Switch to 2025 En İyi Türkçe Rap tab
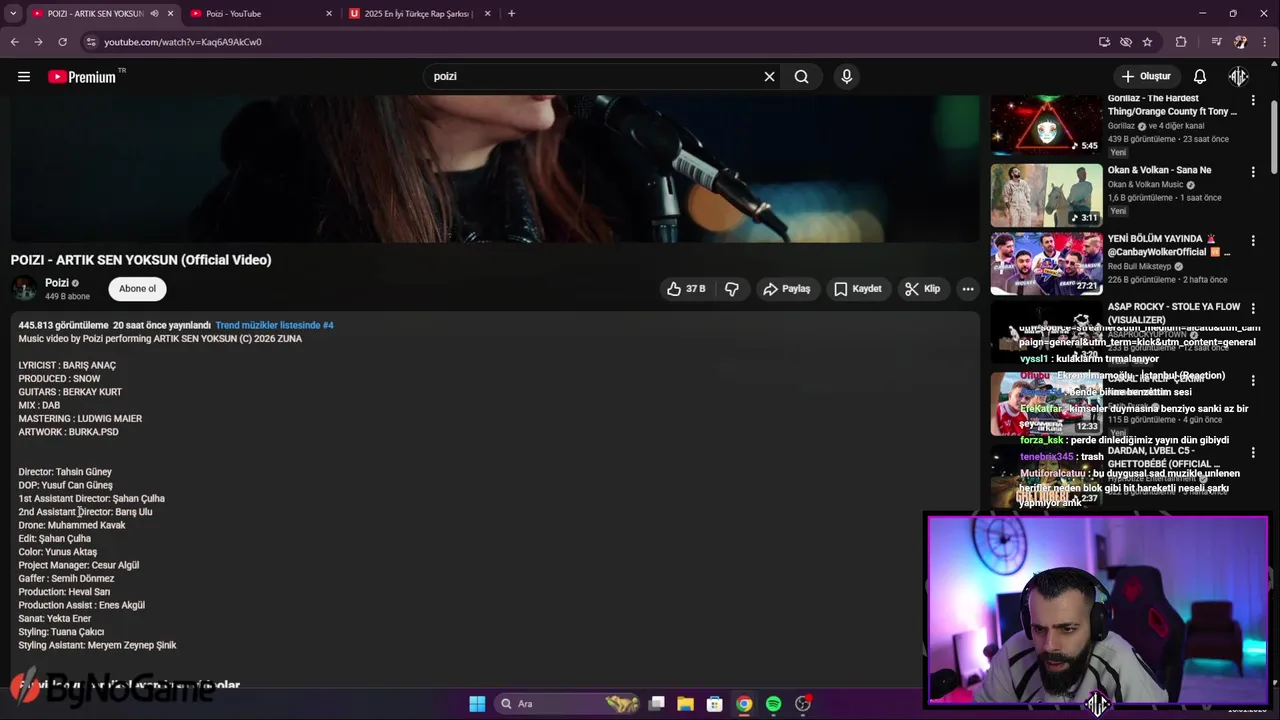 [417, 14]
